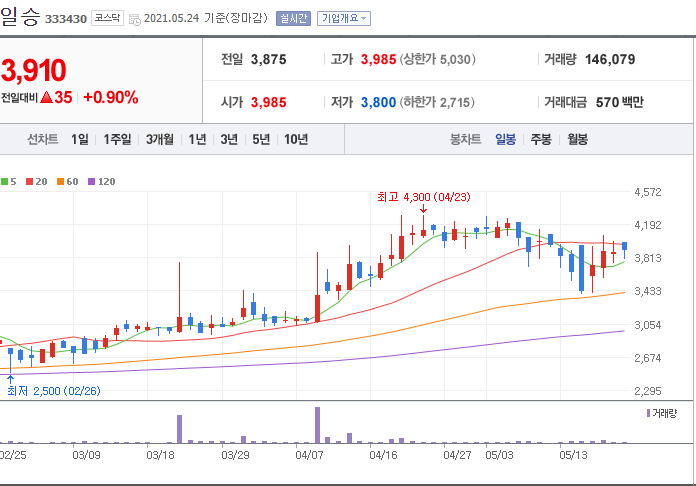This screenshot has width=696, height=486.
Task: Click the 저가 value 3,800
Action: point(378,103)
